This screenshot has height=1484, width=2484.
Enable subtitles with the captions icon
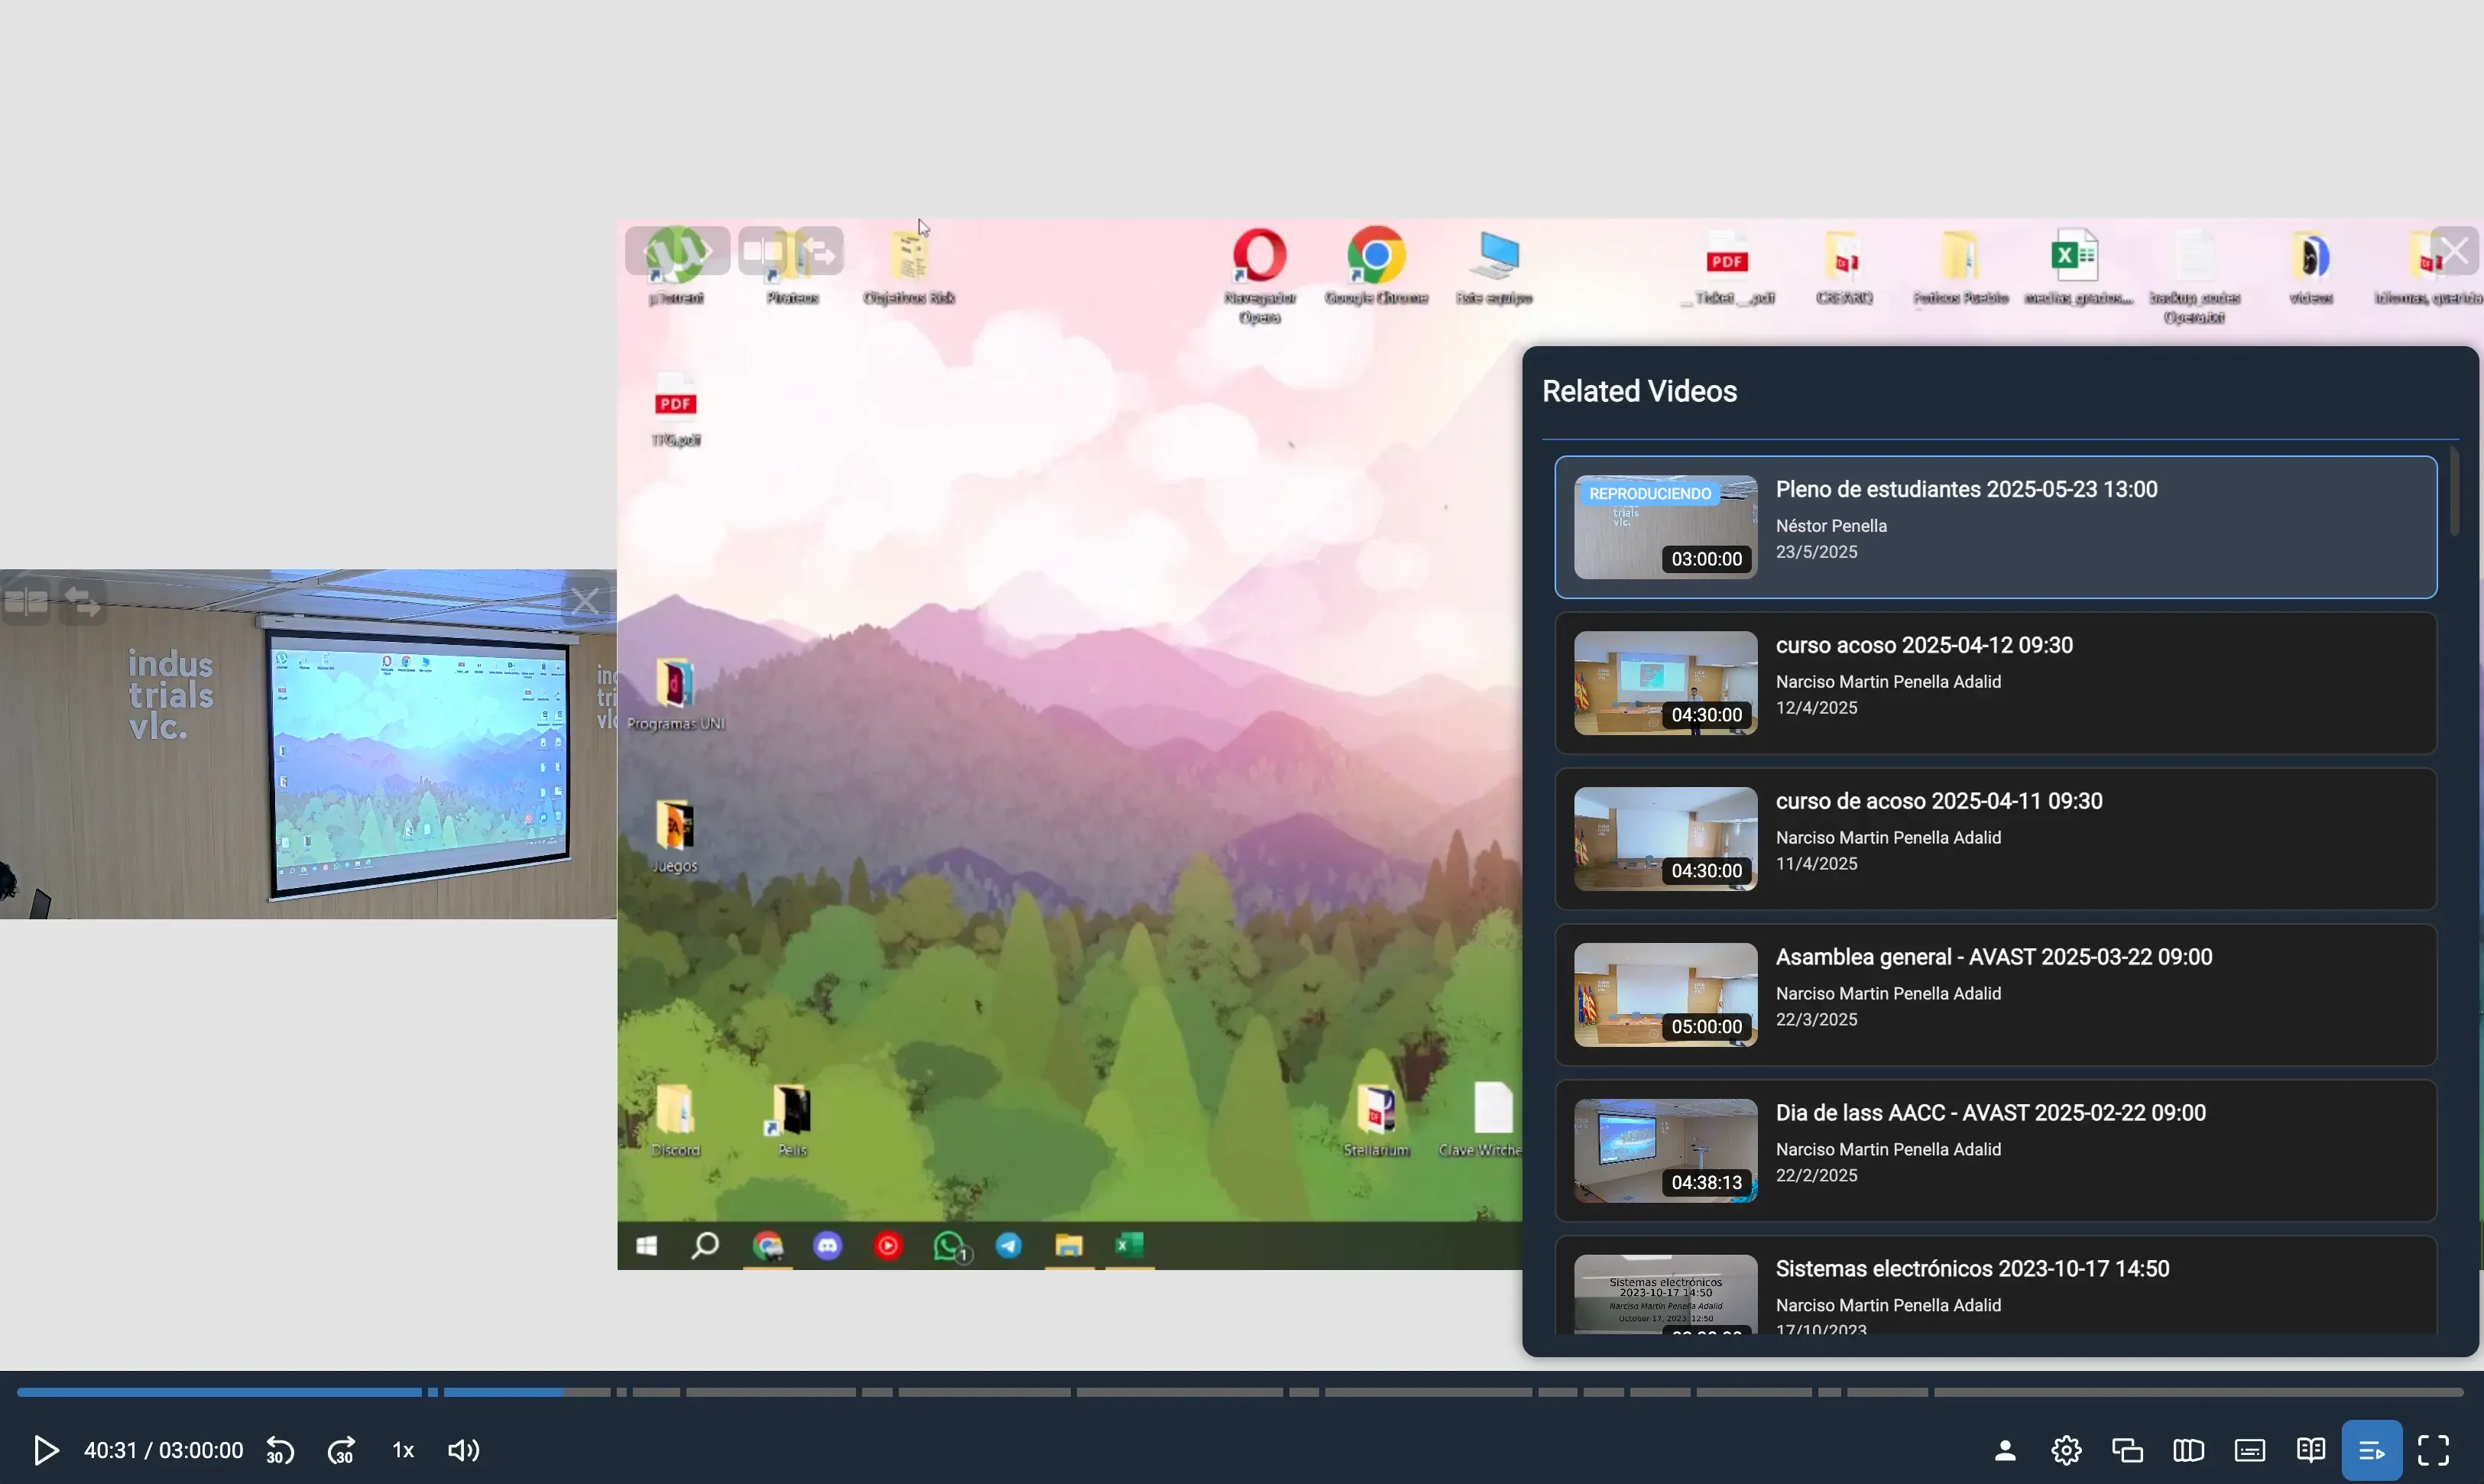(x=2249, y=1449)
